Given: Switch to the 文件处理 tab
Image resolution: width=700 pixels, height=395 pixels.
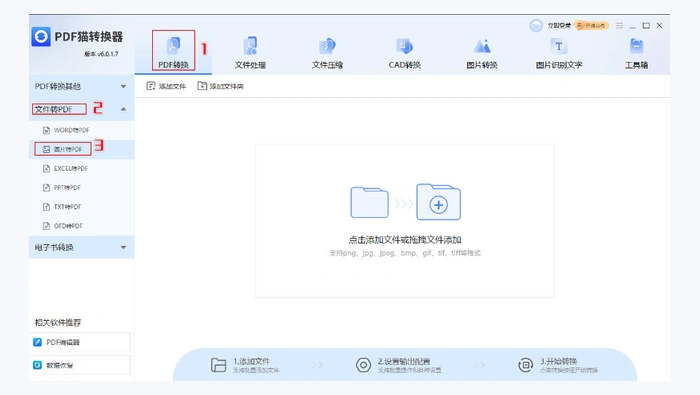Looking at the screenshot, I should (x=250, y=52).
